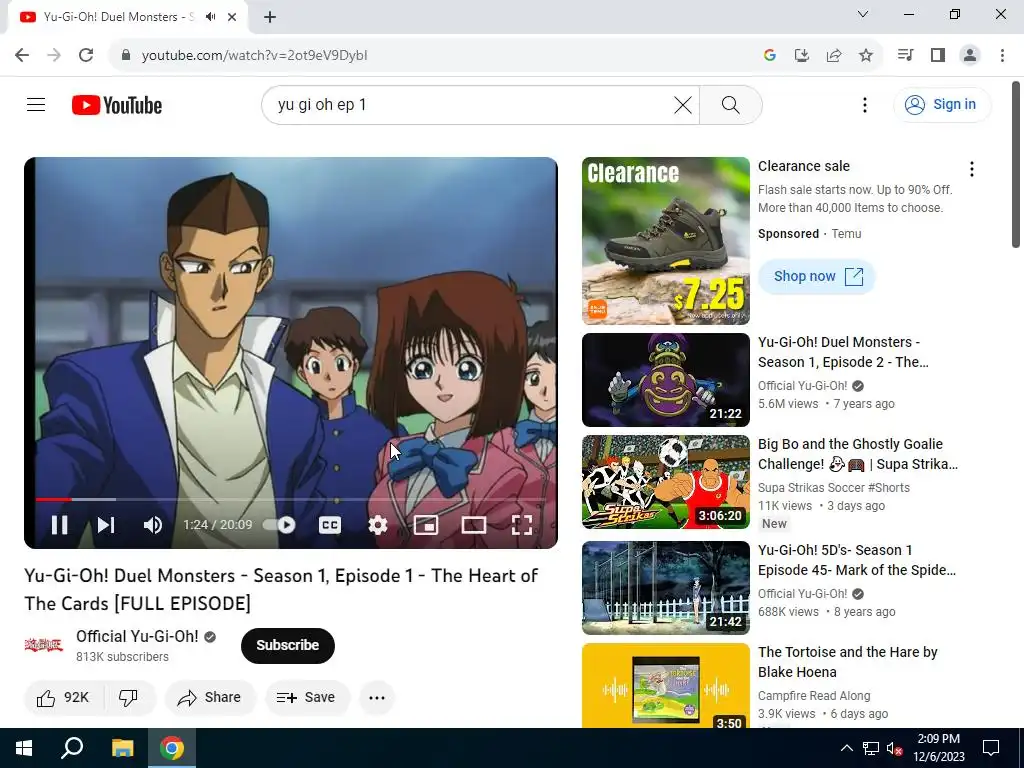
Task: Share this video
Action: pos(210,697)
